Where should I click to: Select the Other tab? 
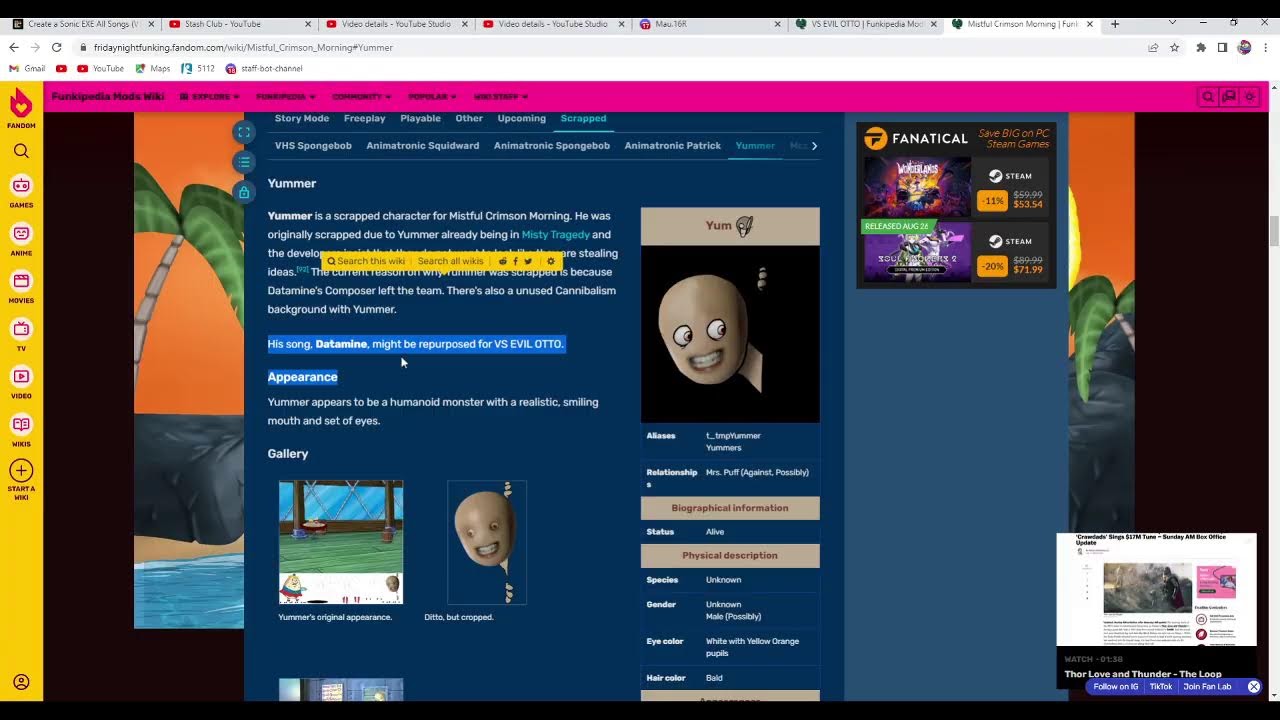[x=469, y=118]
